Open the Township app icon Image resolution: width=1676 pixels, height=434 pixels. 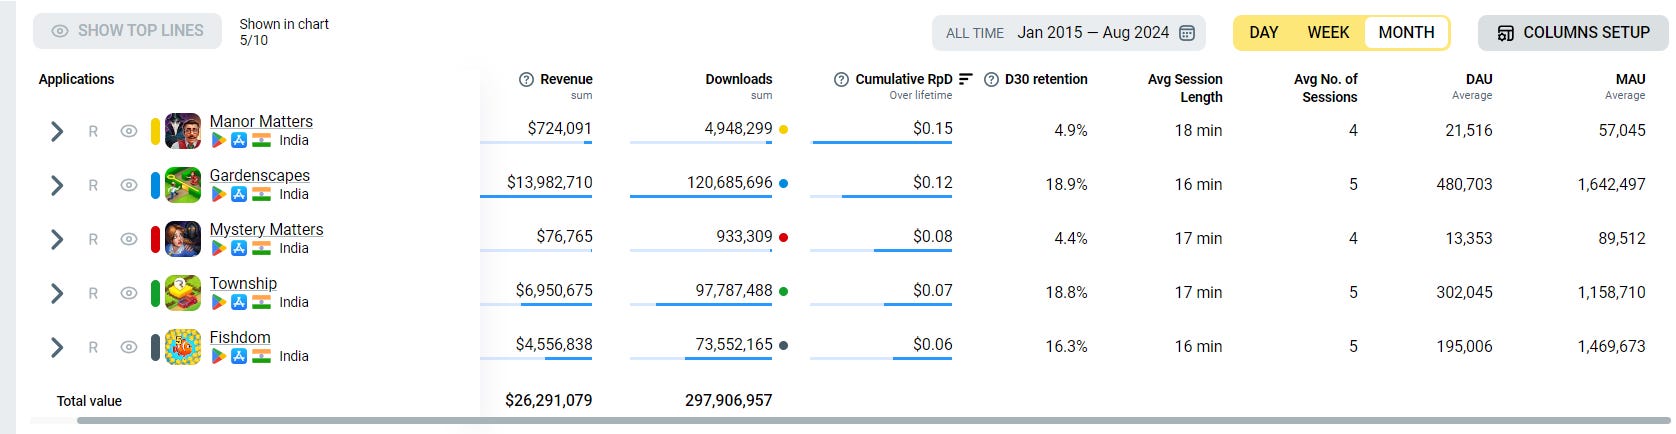[183, 293]
